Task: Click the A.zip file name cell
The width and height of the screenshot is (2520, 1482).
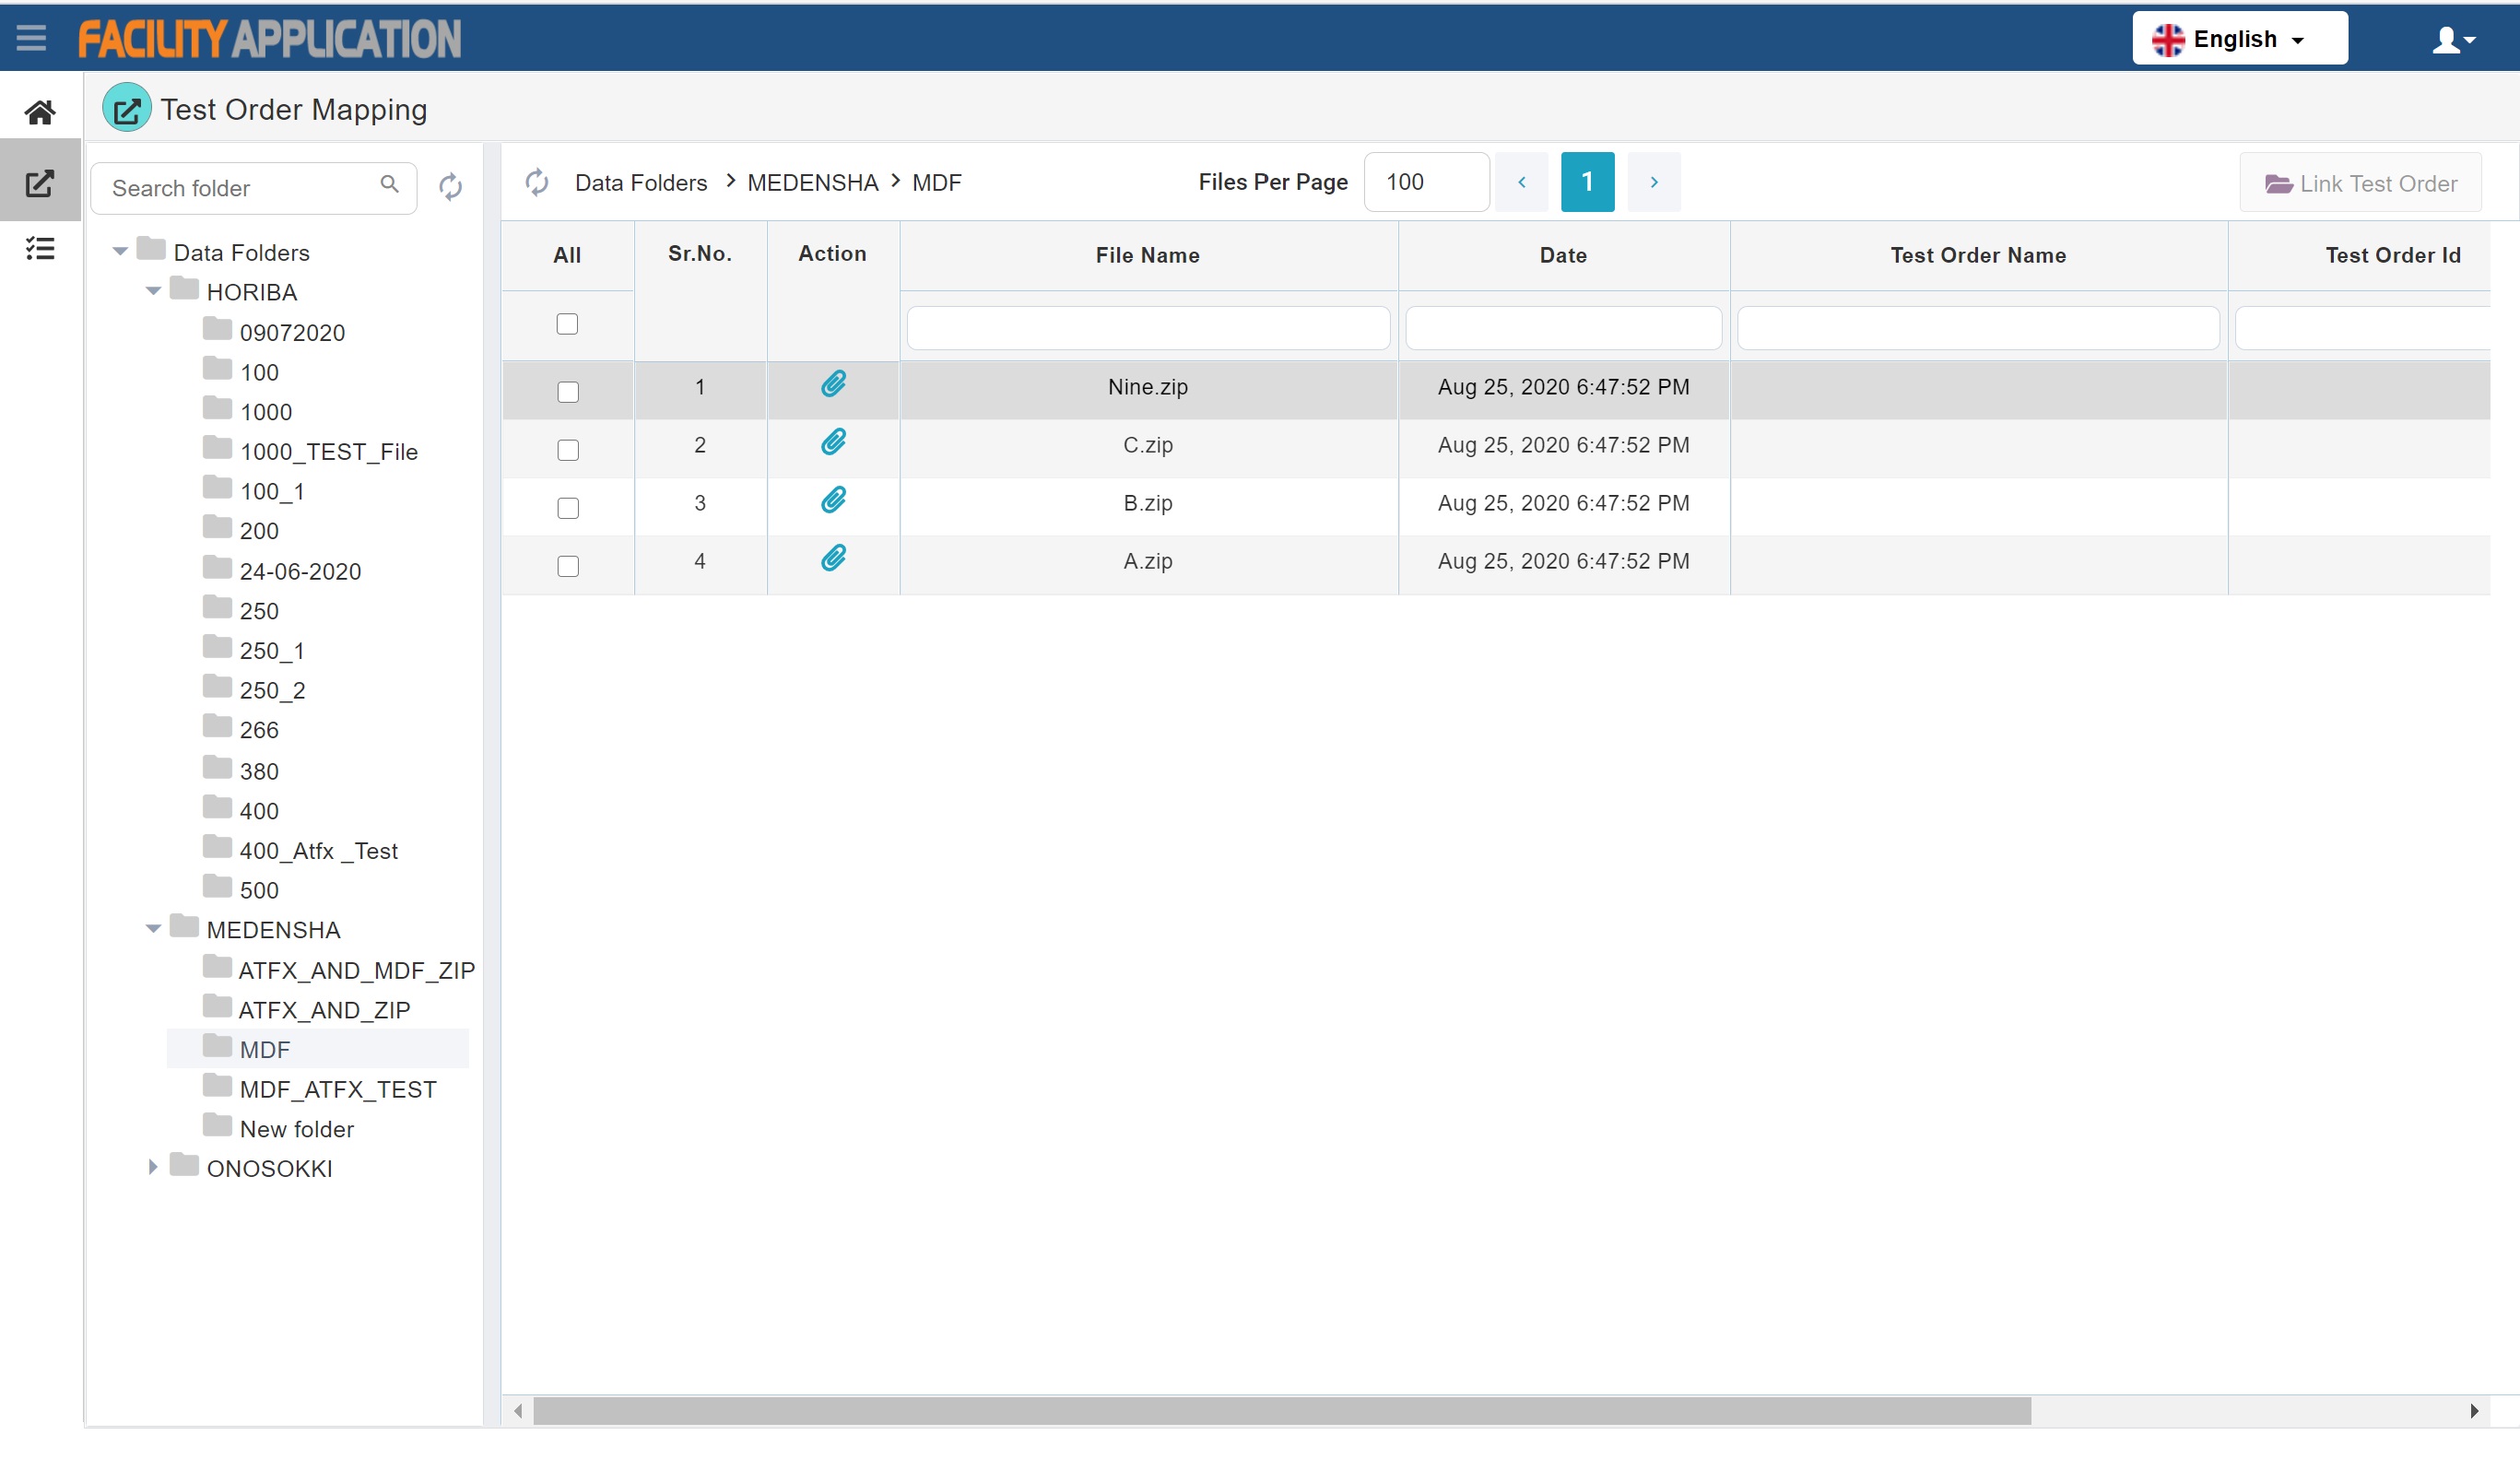Action: (1148, 561)
